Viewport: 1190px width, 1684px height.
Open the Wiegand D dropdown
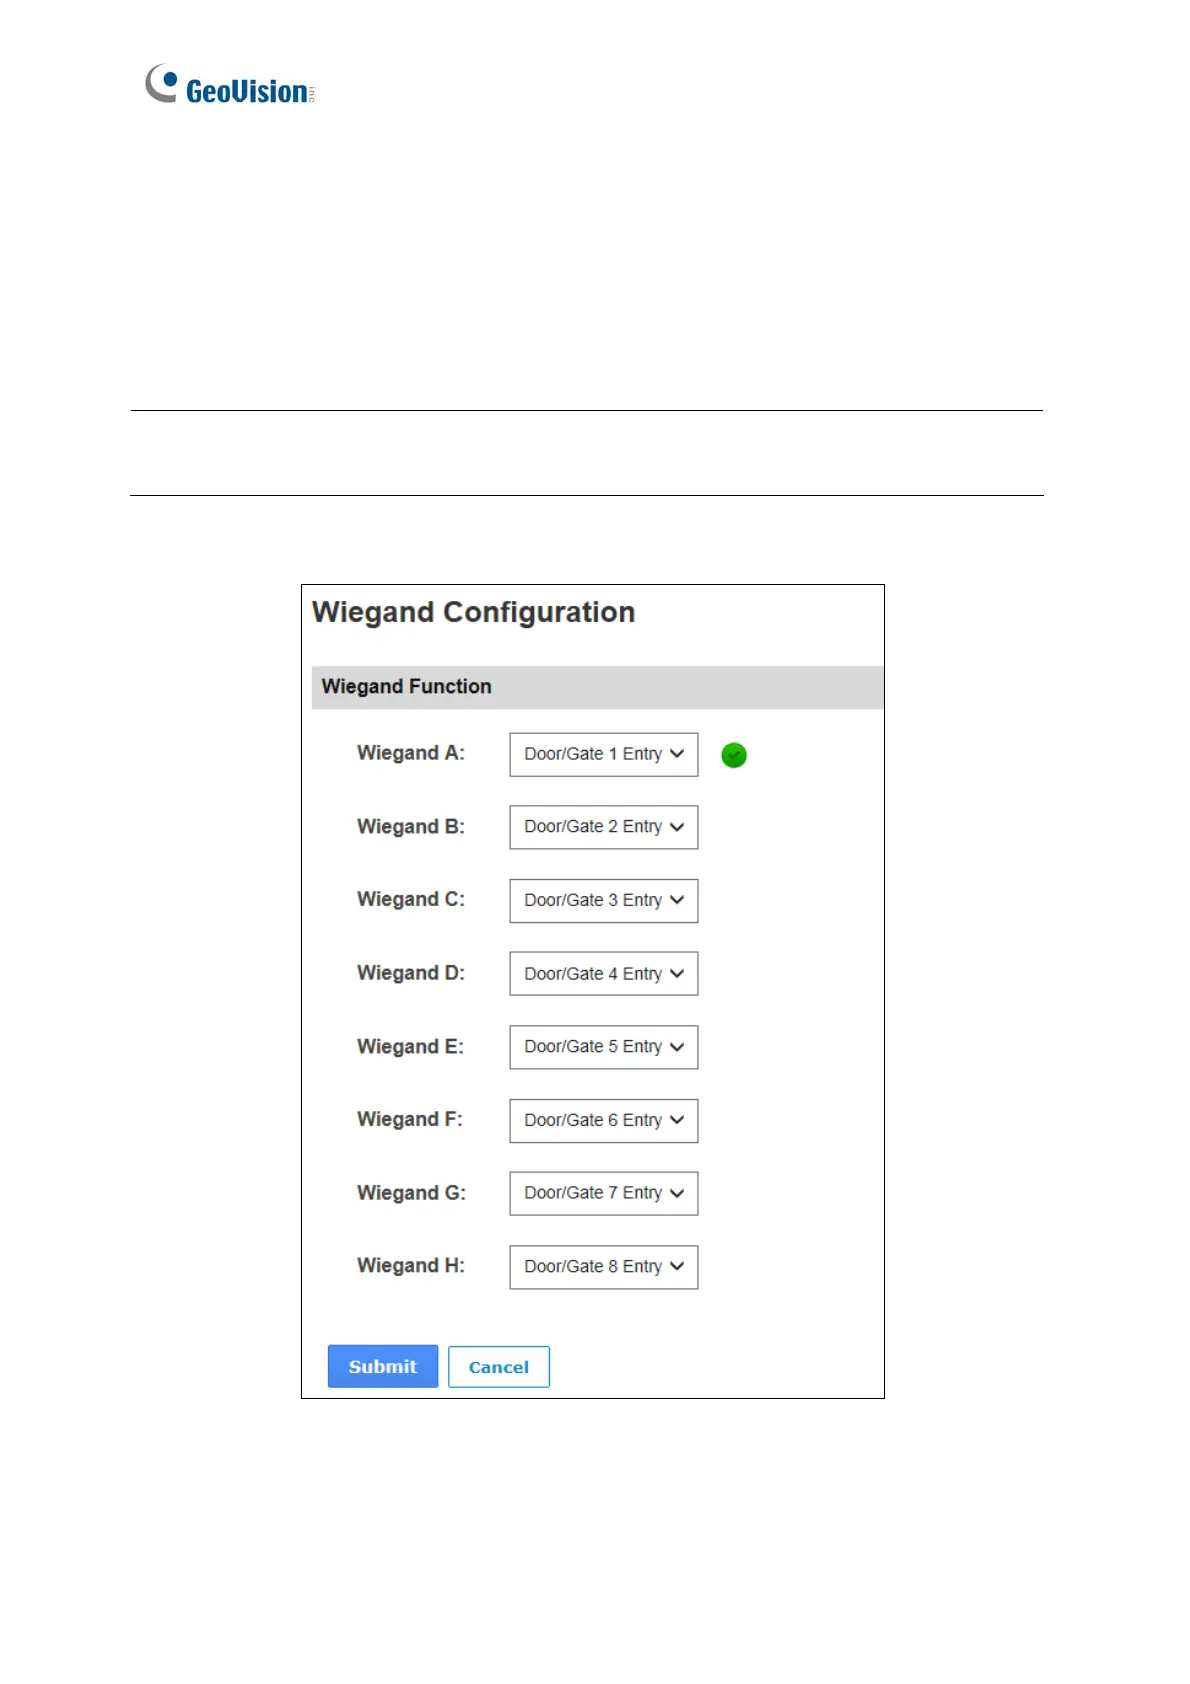click(x=604, y=974)
